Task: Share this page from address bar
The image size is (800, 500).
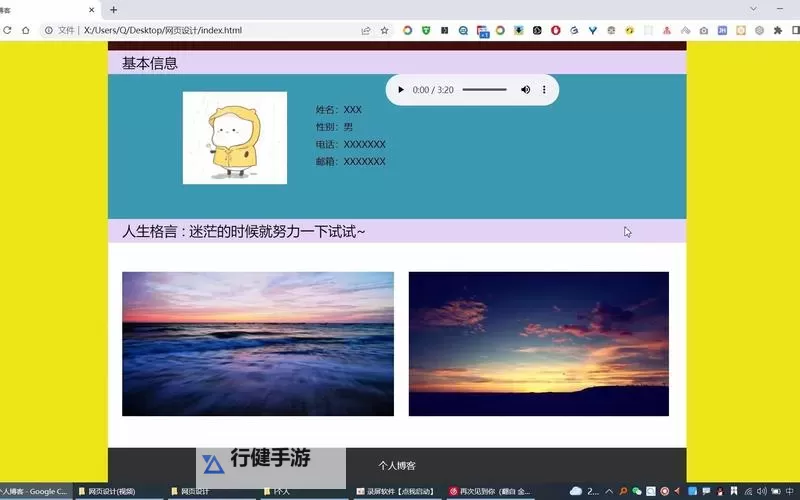Action: pos(366,31)
